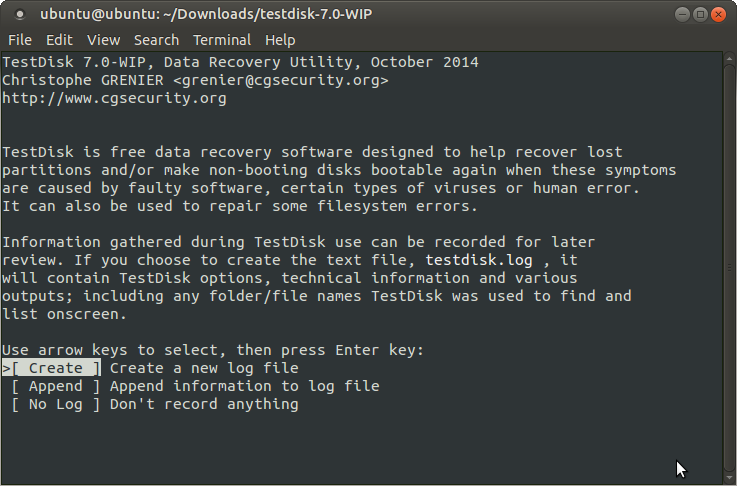Open the View menu
Viewport: 737px width, 486px height.
coord(103,40)
